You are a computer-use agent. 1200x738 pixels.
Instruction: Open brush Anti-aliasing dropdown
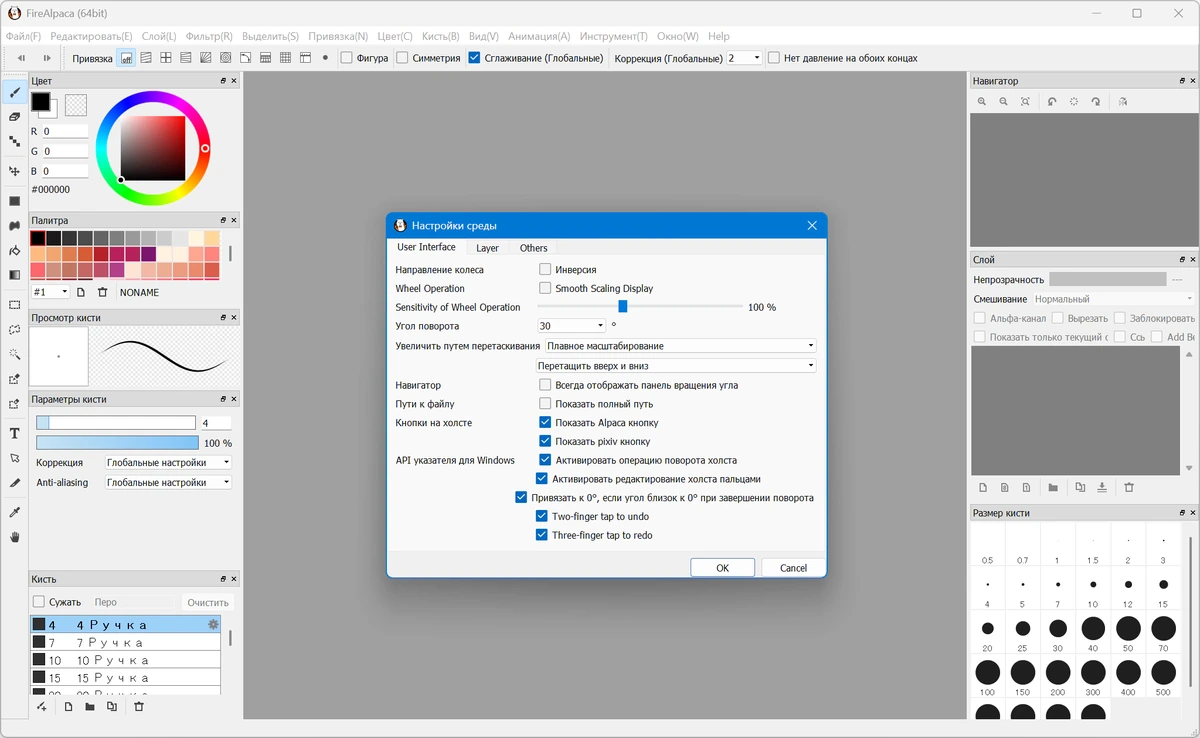click(168, 482)
